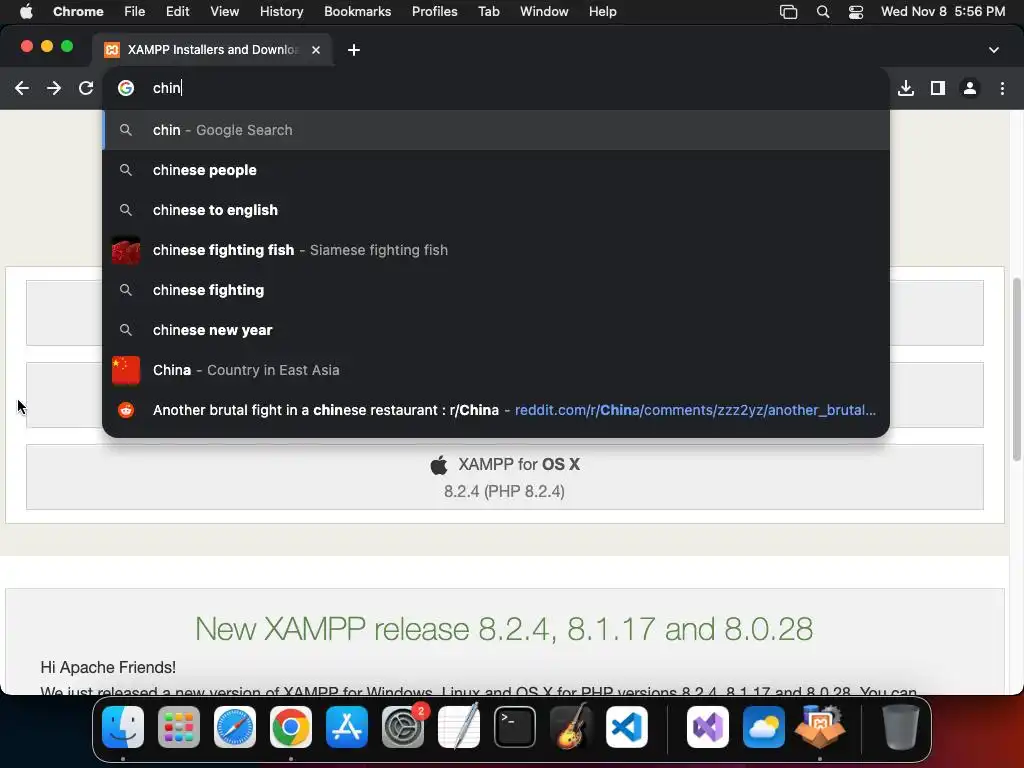Open the History menu
This screenshot has width=1024, height=768.
click(x=281, y=12)
